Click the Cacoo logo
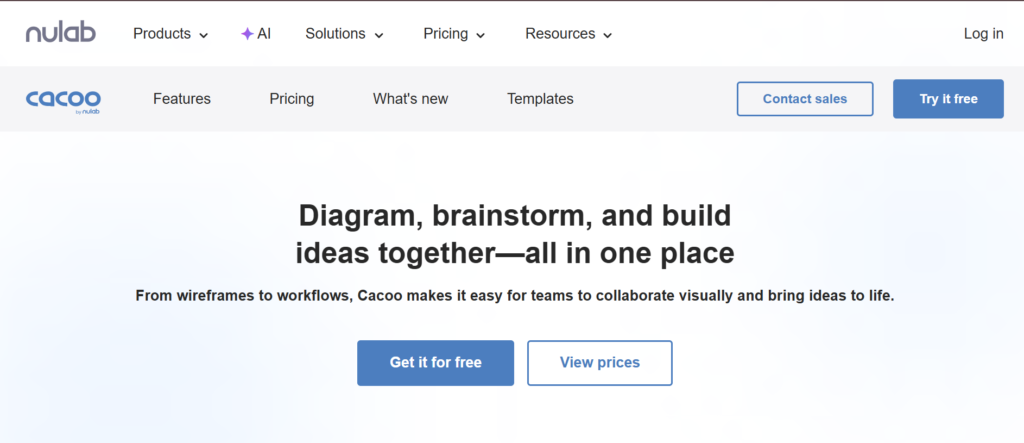Viewport: 1024px width, 443px height. 63,98
